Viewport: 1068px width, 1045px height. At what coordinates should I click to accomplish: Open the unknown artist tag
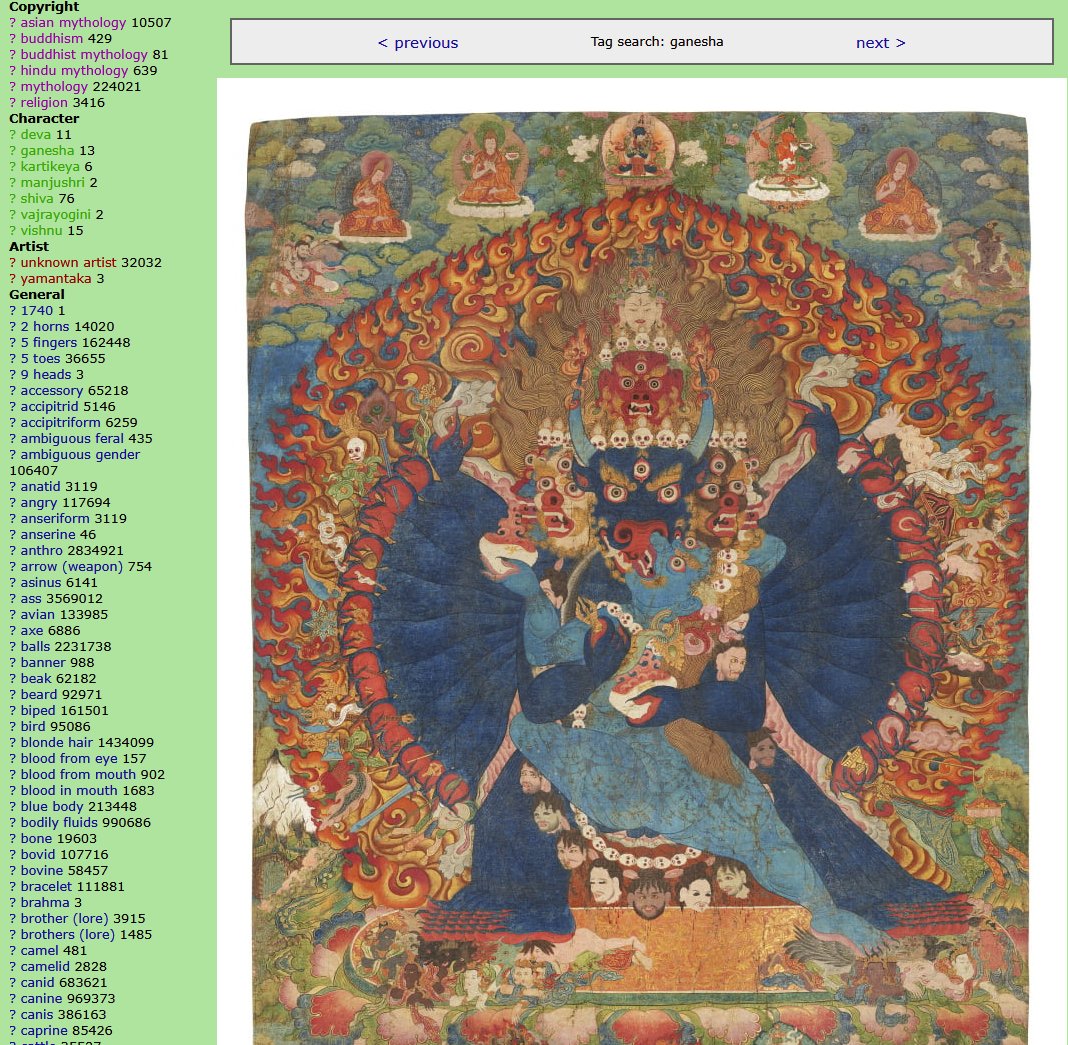coord(68,263)
